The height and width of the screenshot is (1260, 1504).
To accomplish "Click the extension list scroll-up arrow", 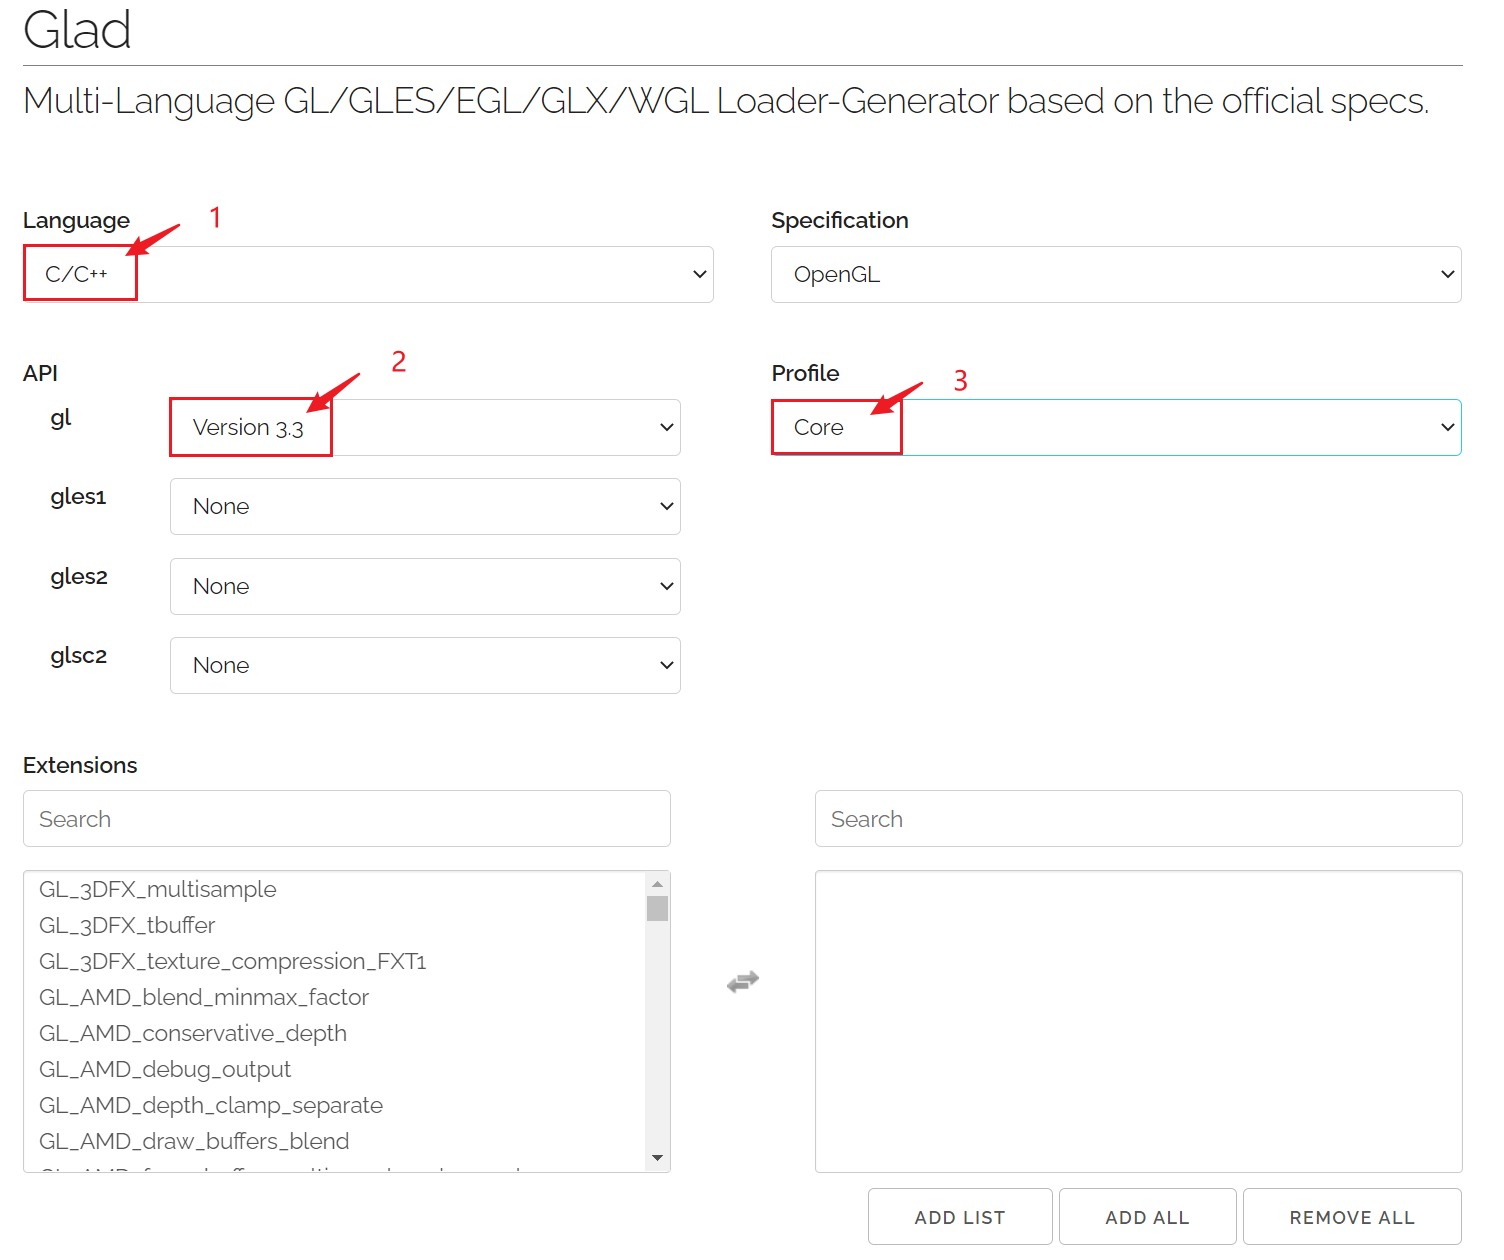I will click(657, 884).
